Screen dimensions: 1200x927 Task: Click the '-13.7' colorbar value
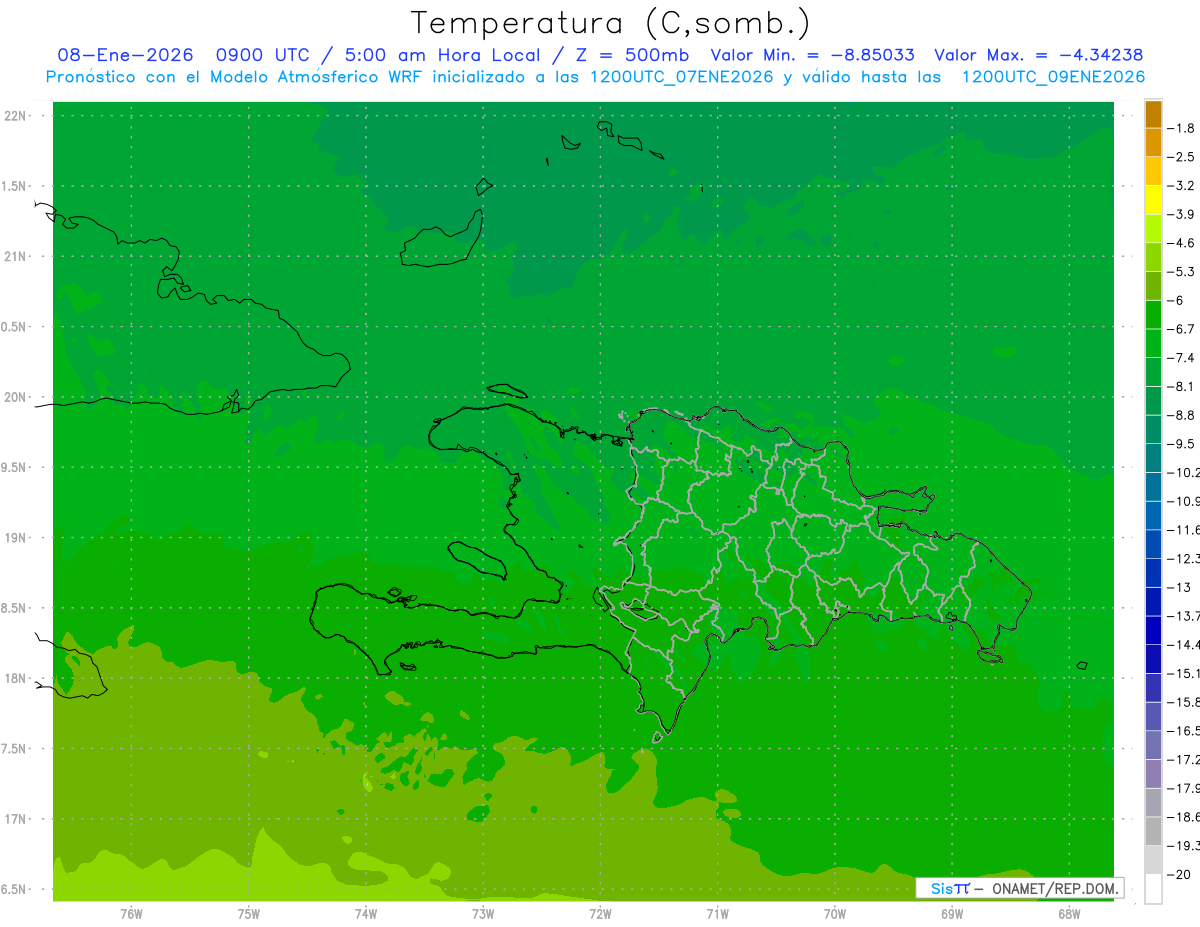tap(1183, 615)
